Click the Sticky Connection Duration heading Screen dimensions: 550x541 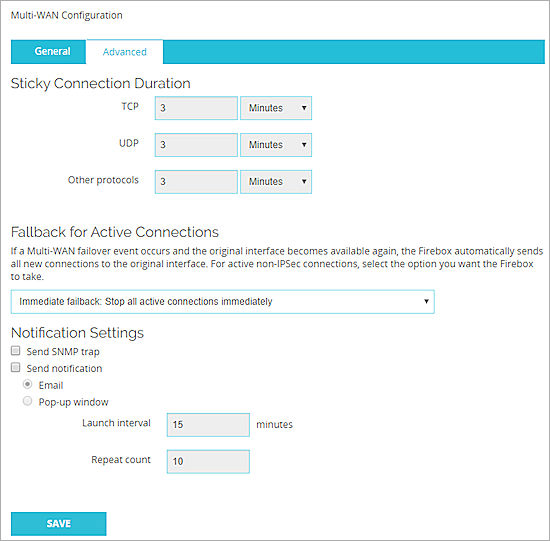pyautogui.click(x=101, y=84)
